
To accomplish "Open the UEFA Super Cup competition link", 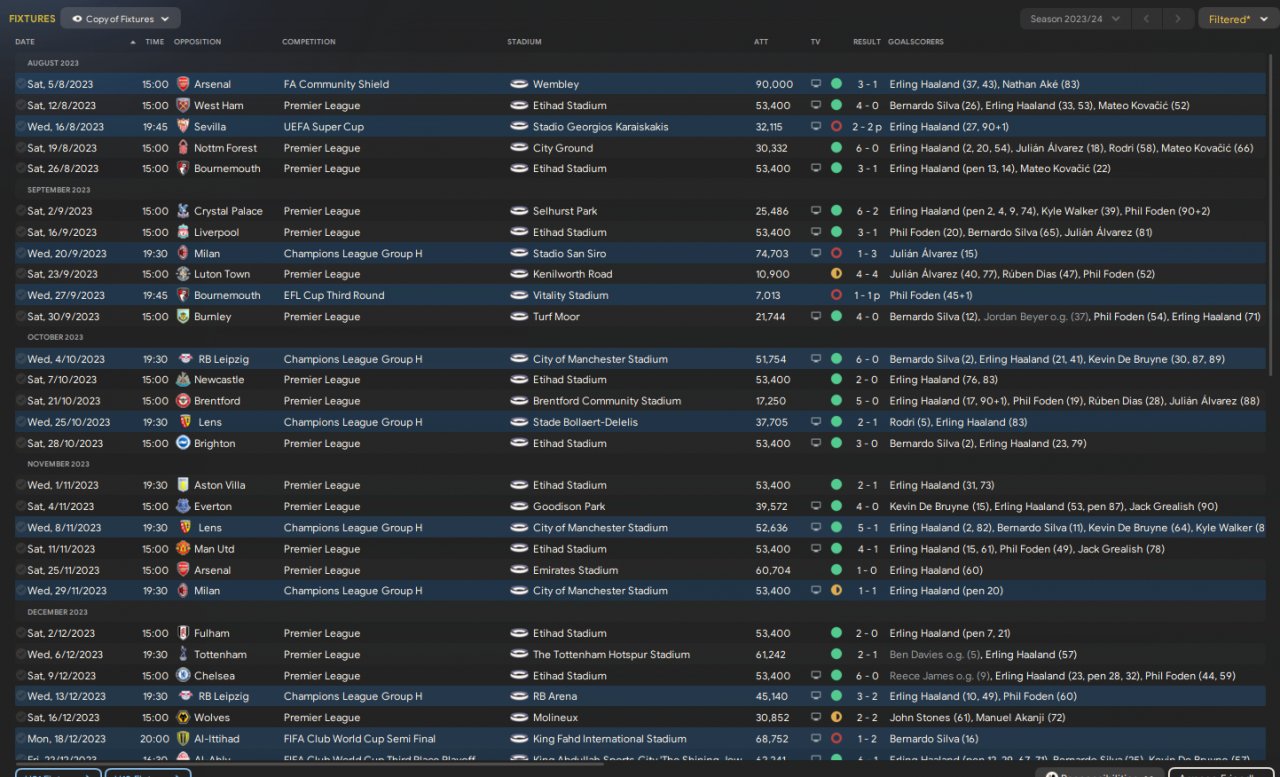I will [324, 127].
